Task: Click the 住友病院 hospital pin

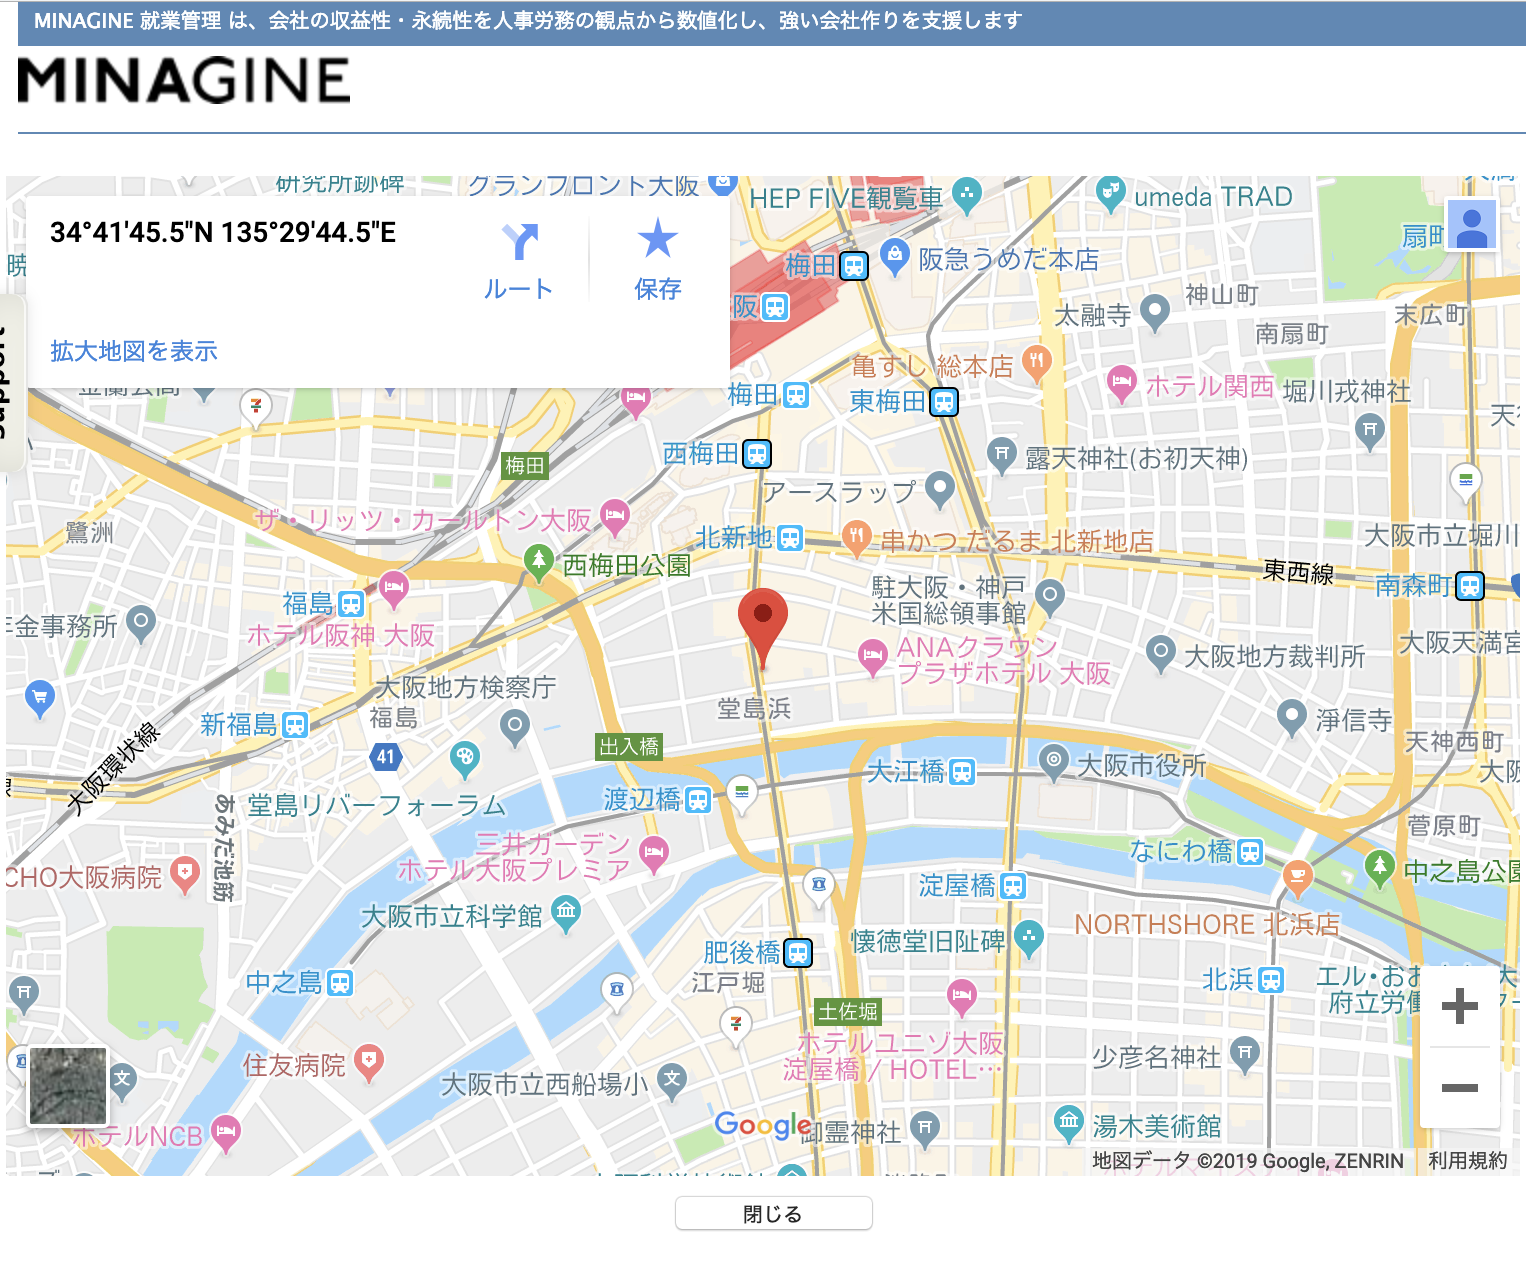Action: (x=369, y=1063)
